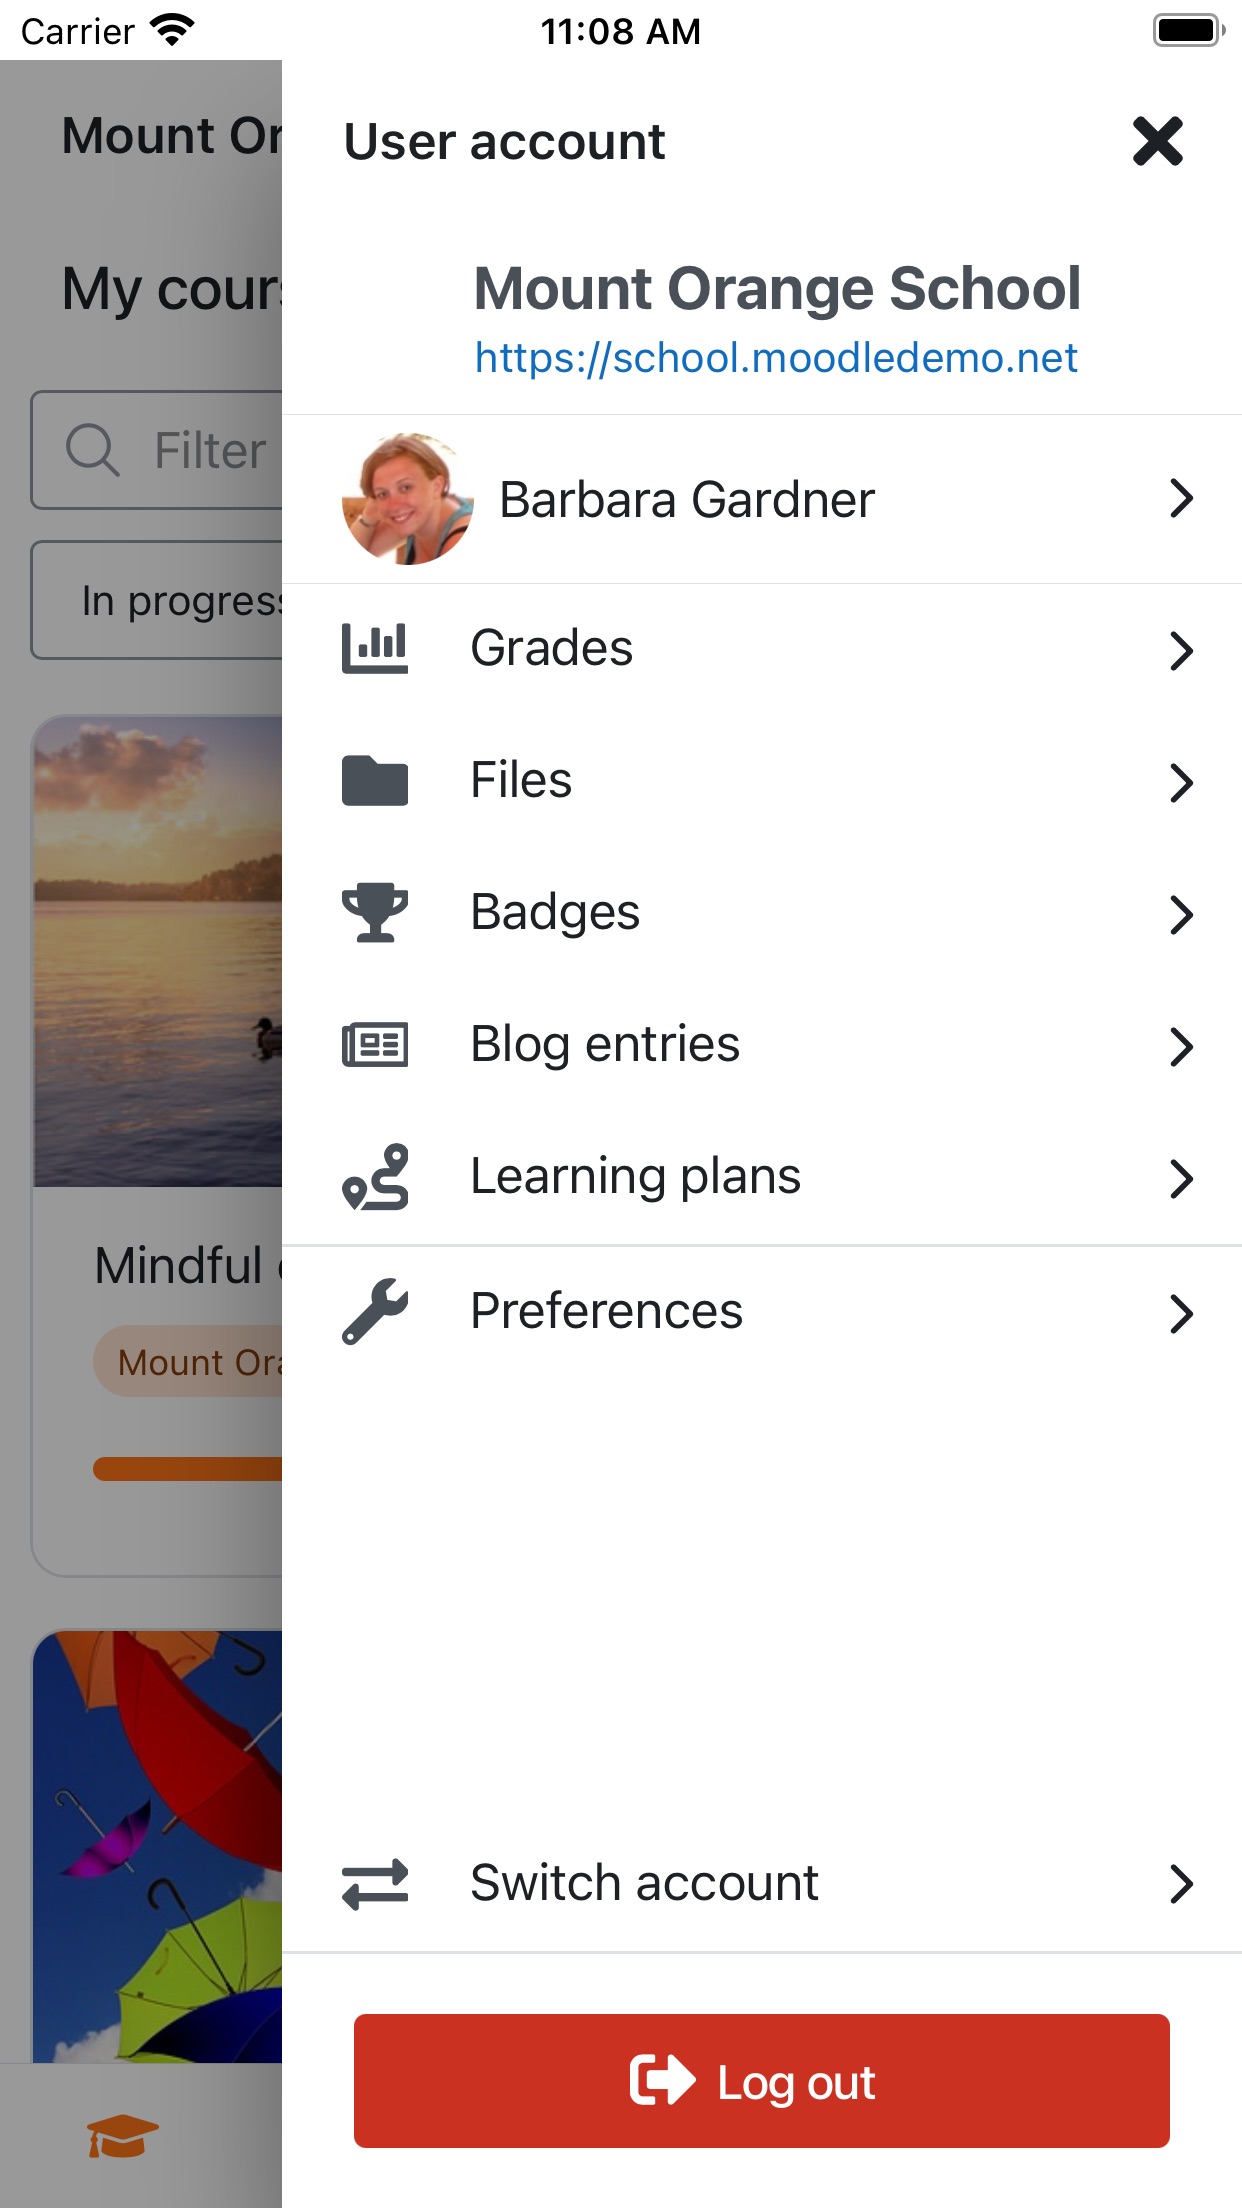
Task: Select the Learning plans menu entry
Action: [635, 1177]
